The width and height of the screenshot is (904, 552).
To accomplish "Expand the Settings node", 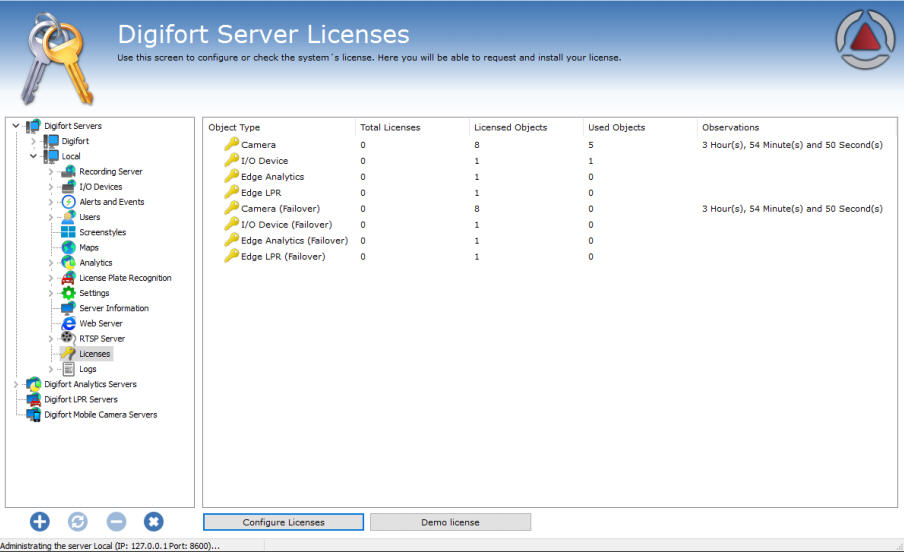I will pyautogui.click(x=51, y=293).
